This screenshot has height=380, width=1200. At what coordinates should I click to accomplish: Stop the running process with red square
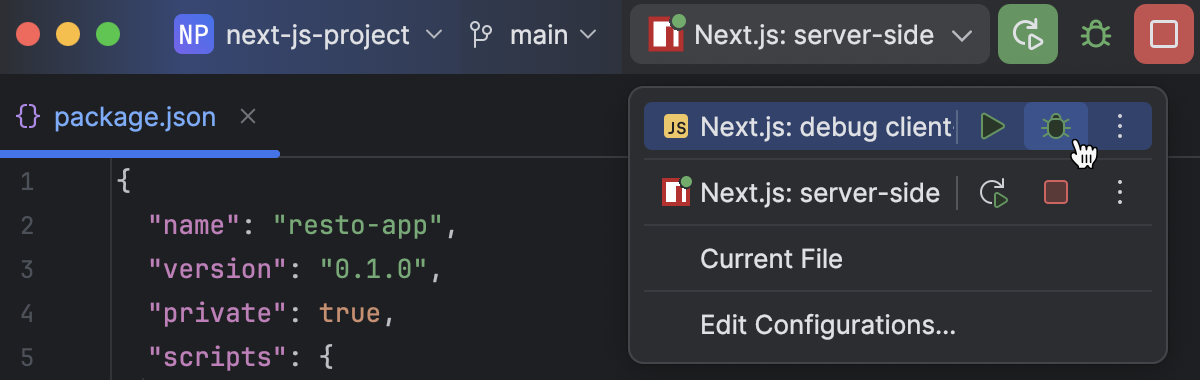coord(1164,35)
